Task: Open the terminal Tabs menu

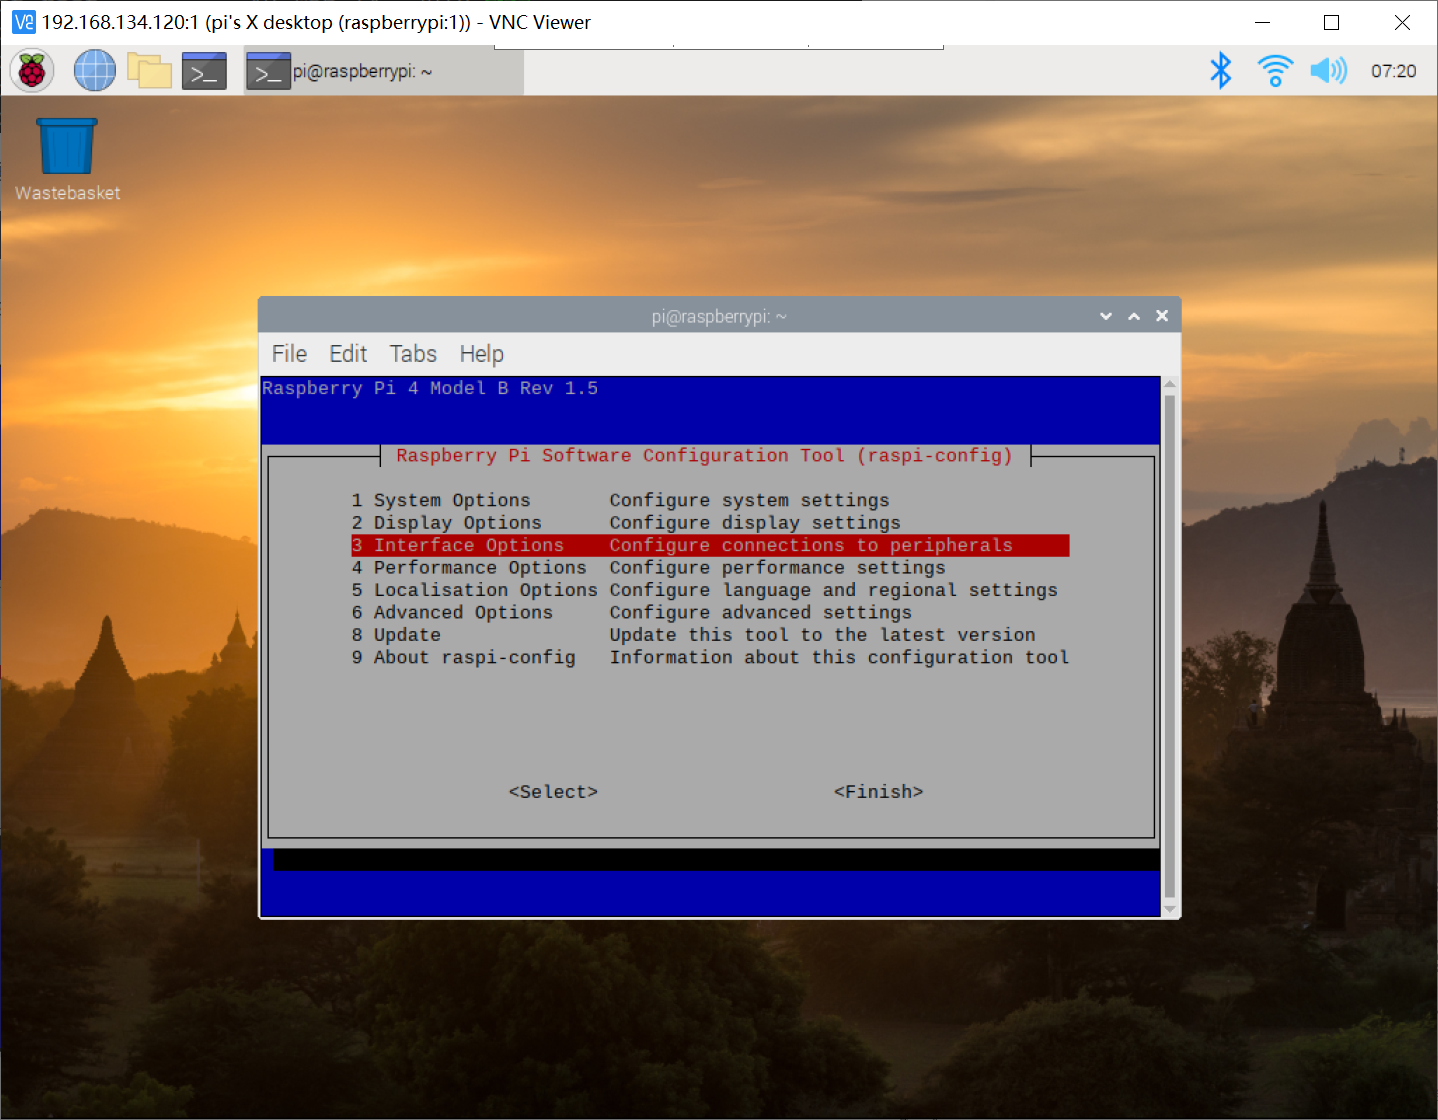Action: pos(413,354)
